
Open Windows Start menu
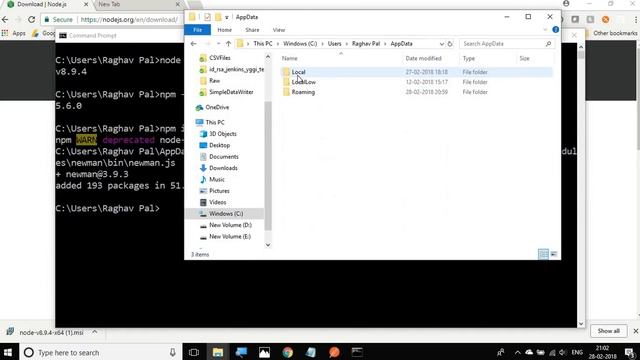click(x=8, y=352)
